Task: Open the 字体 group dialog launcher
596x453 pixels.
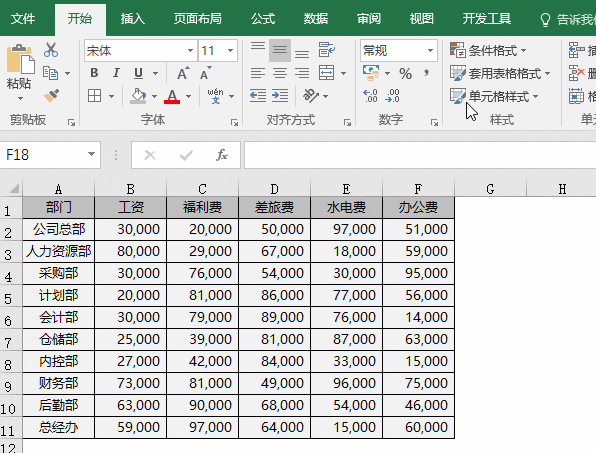Action: [234, 122]
